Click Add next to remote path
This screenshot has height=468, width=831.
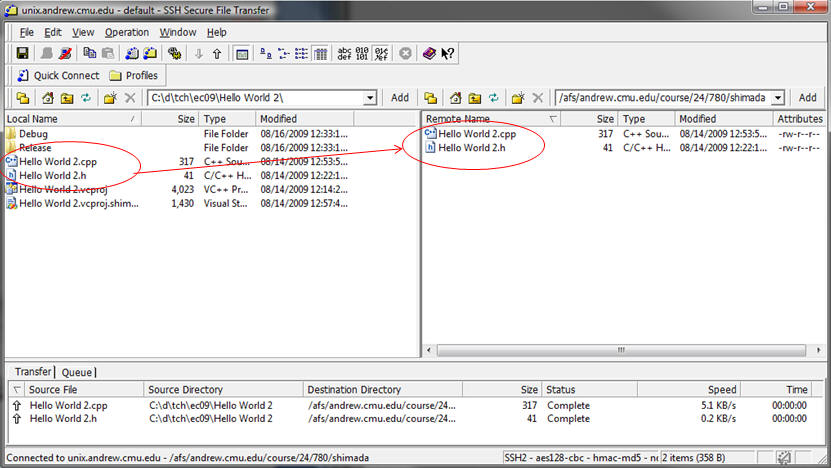pyautogui.click(x=807, y=98)
